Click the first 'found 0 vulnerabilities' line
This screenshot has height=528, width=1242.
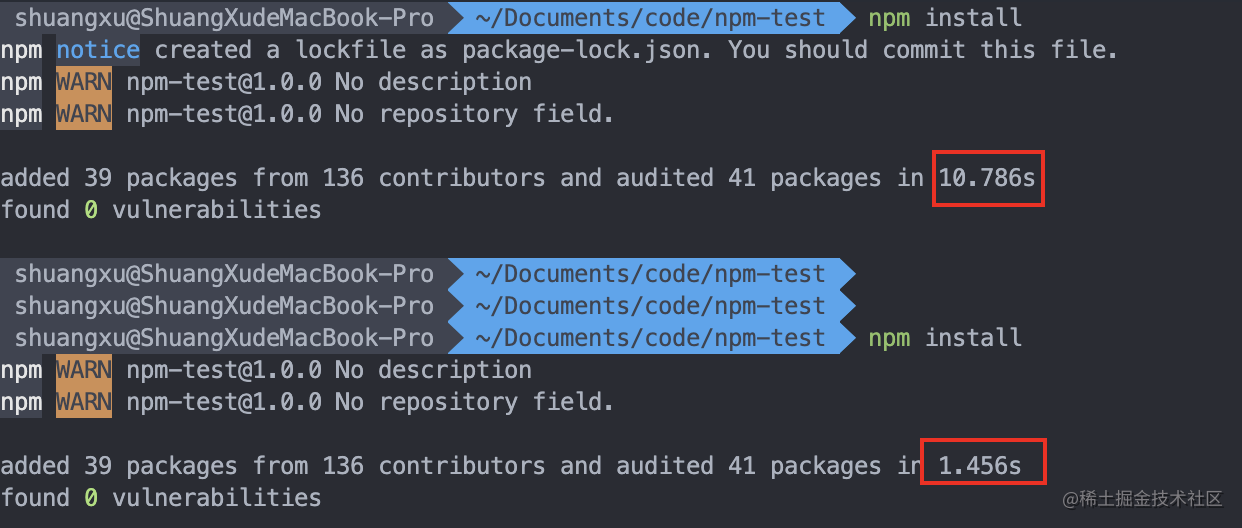[x=161, y=210]
